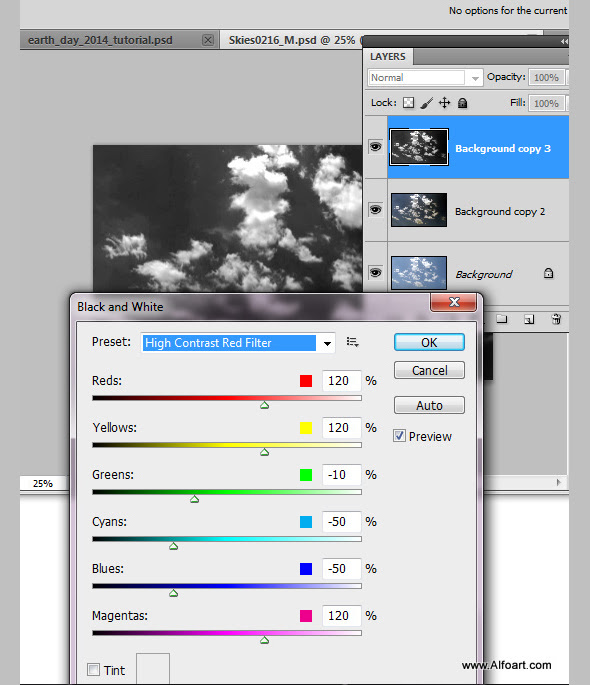Click the Cyans percentage input field
The height and width of the screenshot is (685, 590).
tap(342, 522)
